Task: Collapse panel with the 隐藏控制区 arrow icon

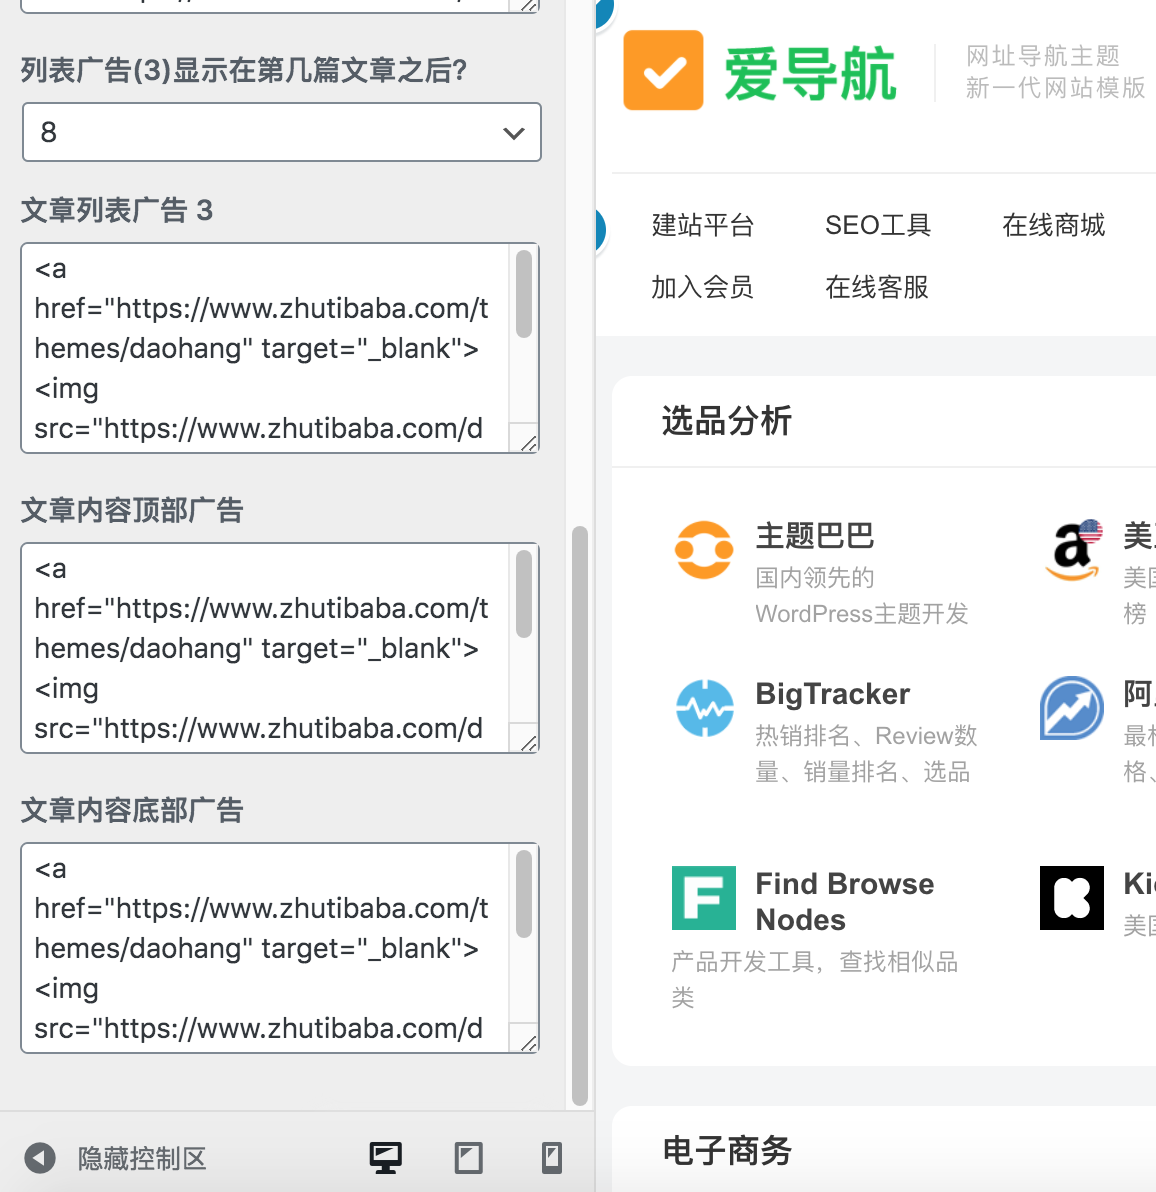Action: coord(40,1158)
